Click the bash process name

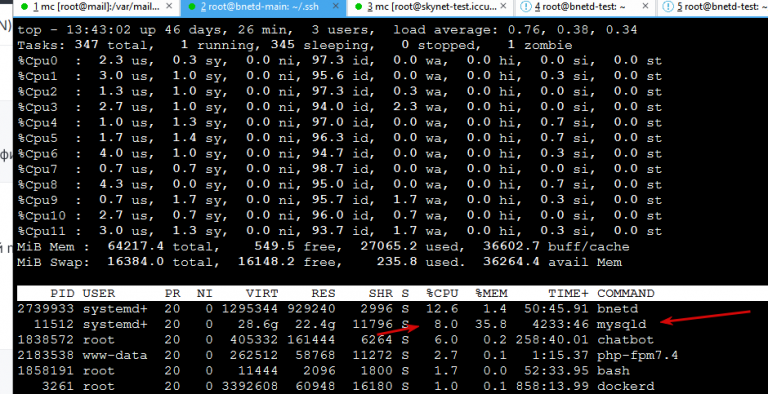coord(613,371)
